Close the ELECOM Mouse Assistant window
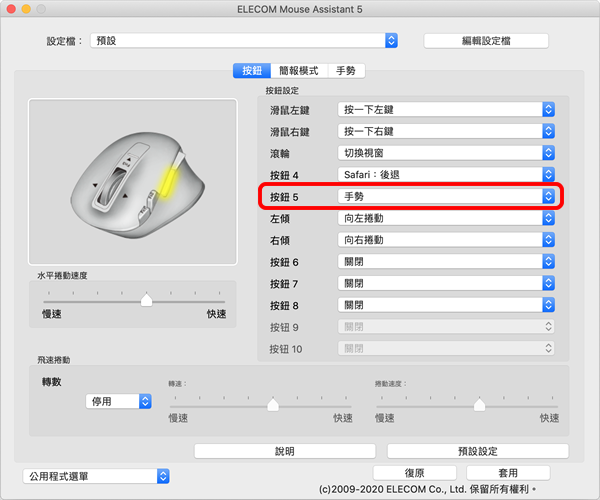The width and height of the screenshot is (600, 500). [x=11, y=9]
